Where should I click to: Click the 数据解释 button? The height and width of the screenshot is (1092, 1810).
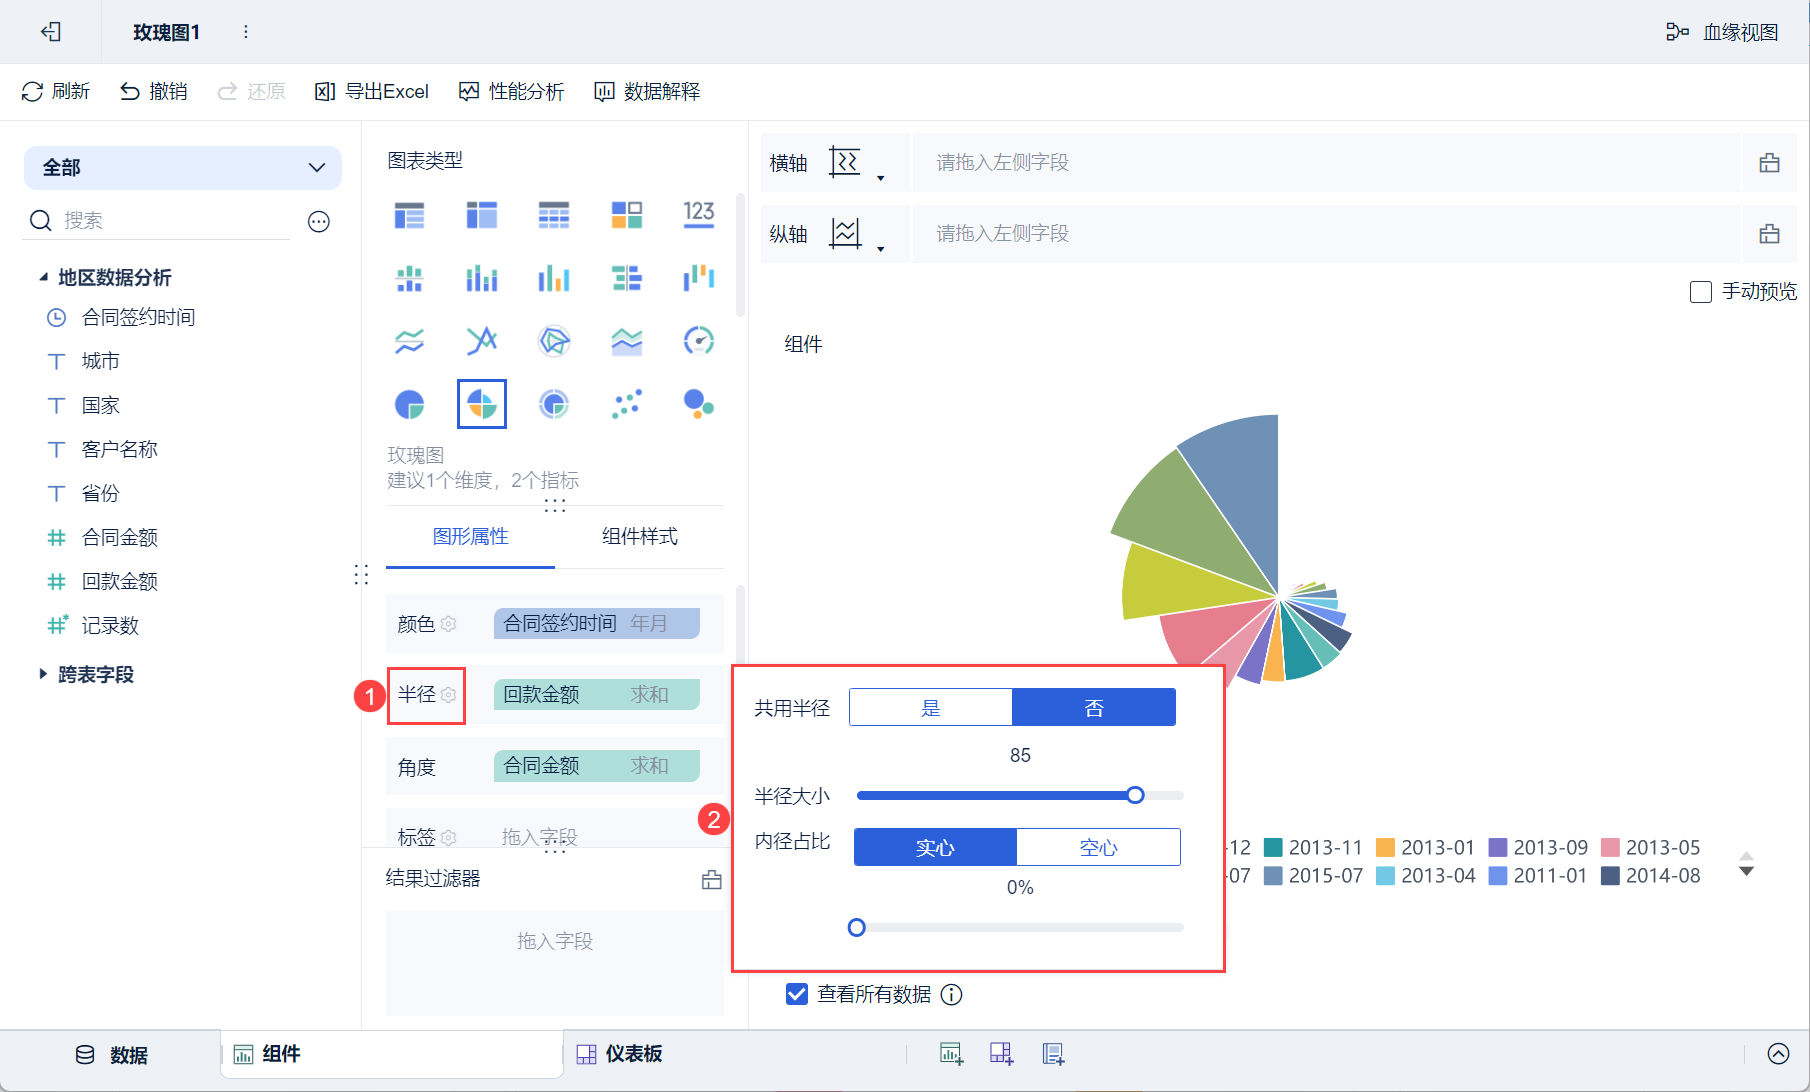pyautogui.click(x=647, y=92)
